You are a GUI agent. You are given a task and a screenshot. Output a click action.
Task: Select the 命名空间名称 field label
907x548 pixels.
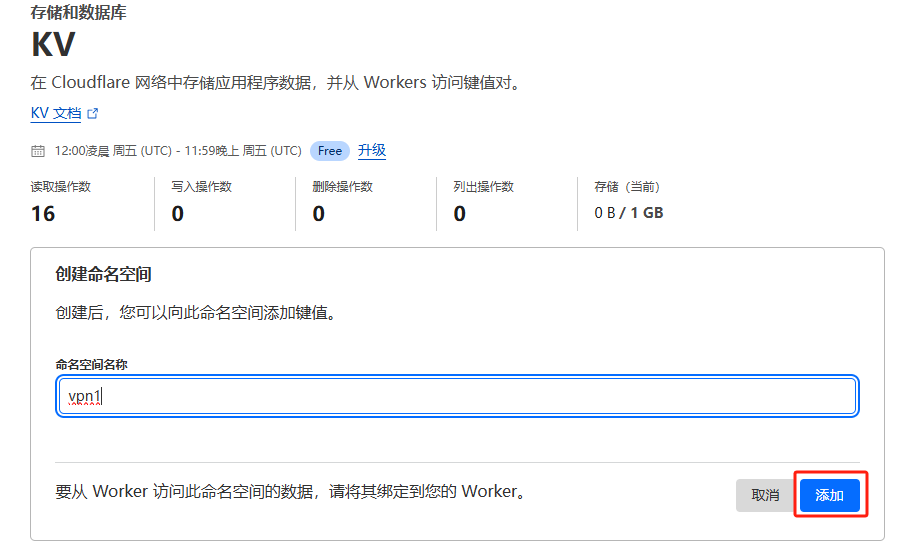[x=91, y=365]
